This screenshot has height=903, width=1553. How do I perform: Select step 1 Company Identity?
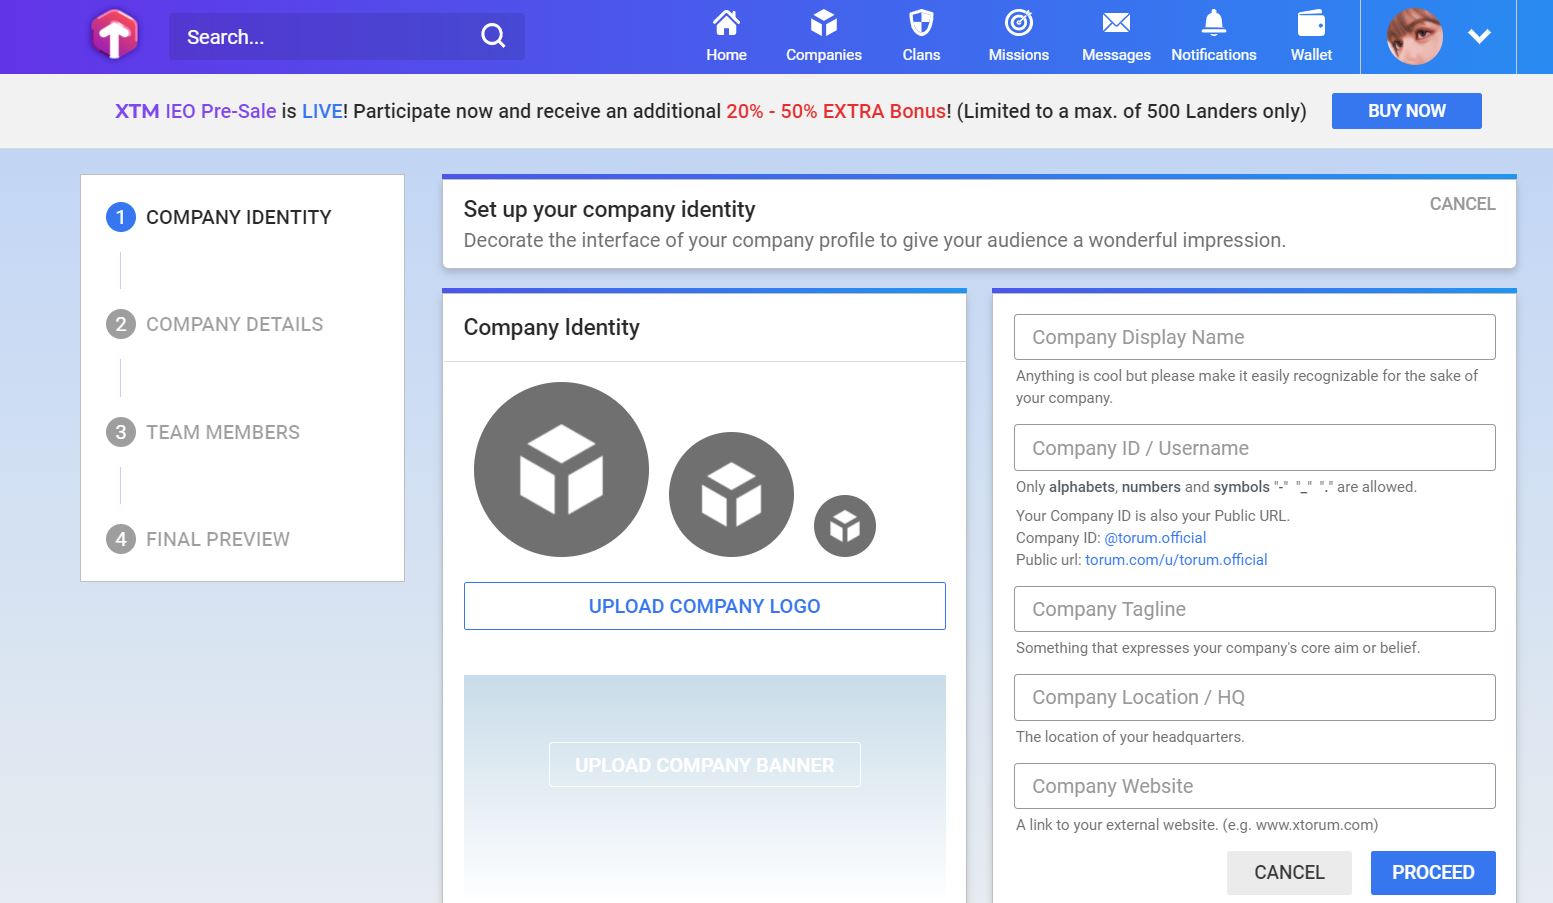pyautogui.click(x=219, y=217)
